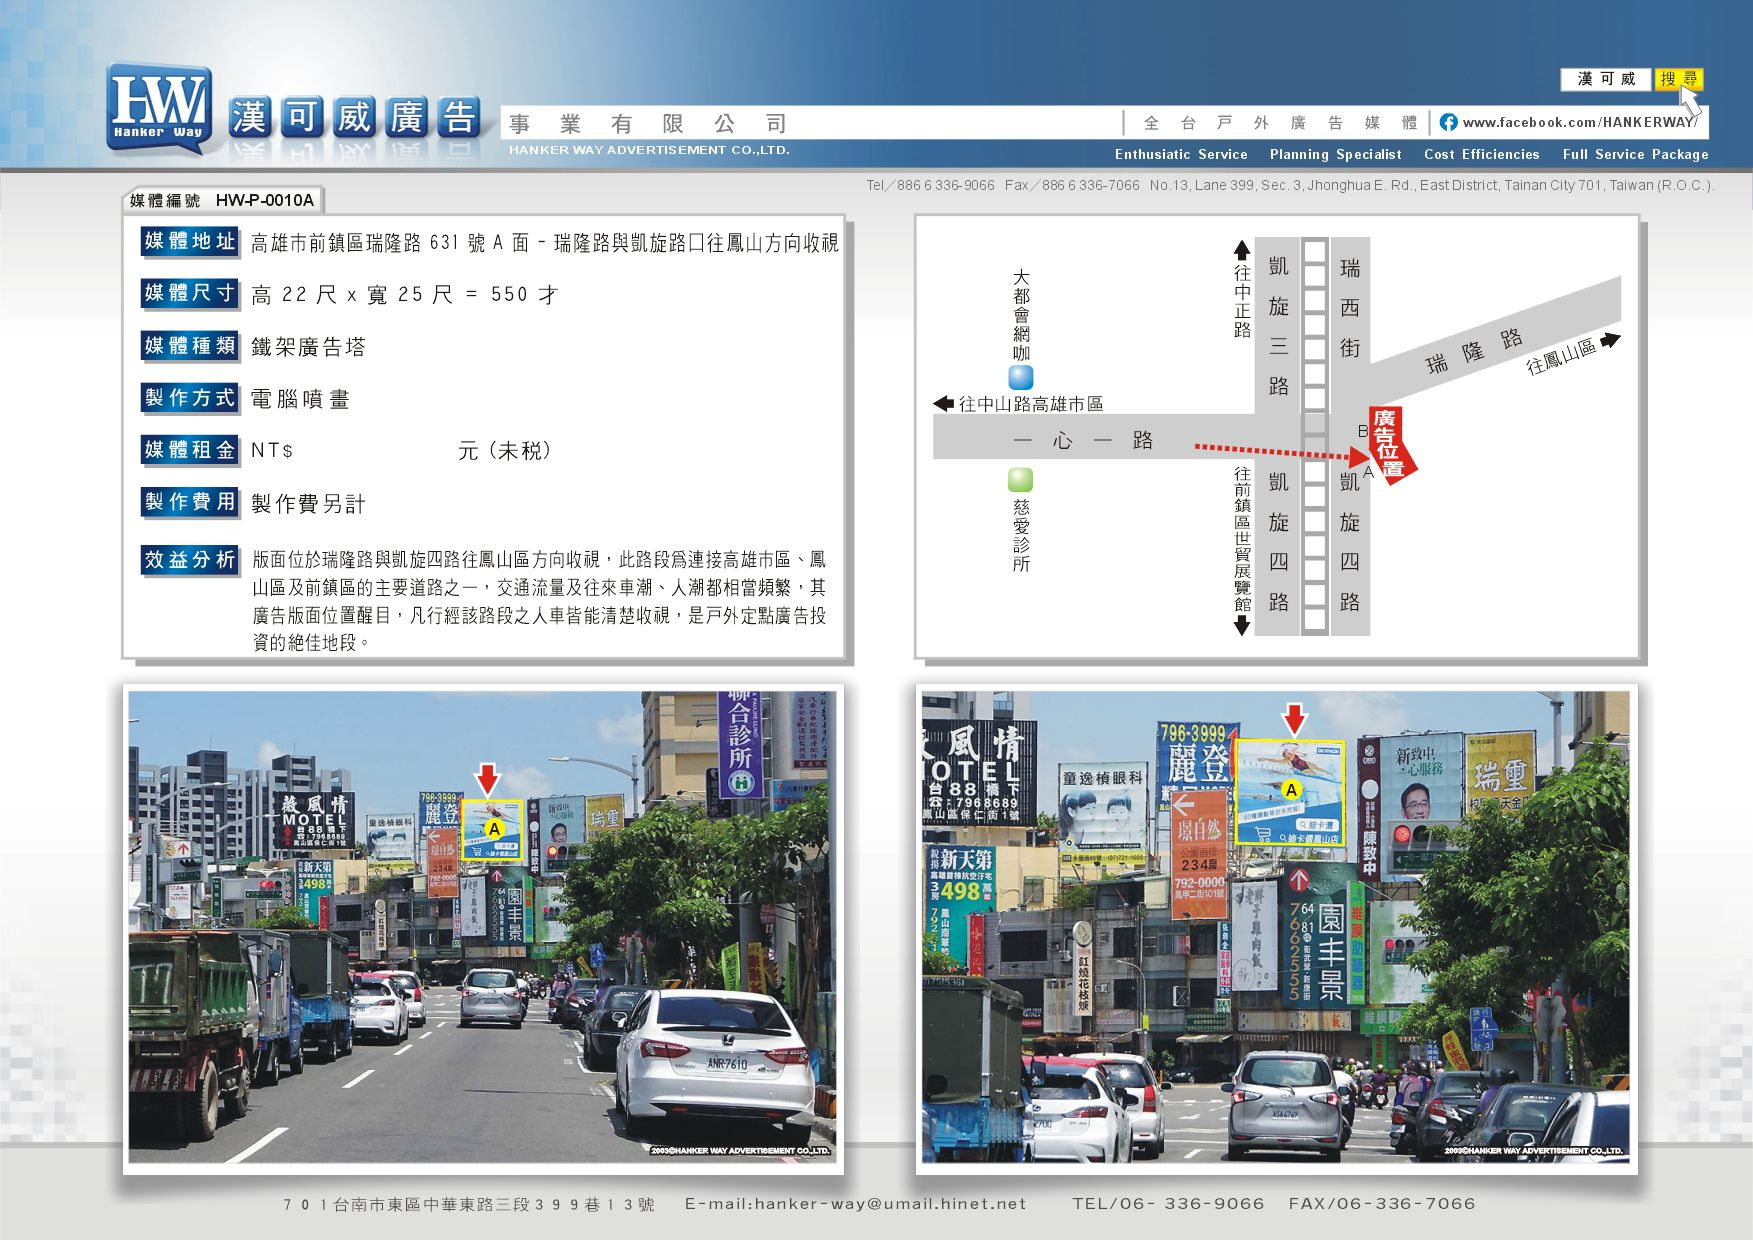
Task: Click Planning Specialist text in header
Action: point(1335,154)
